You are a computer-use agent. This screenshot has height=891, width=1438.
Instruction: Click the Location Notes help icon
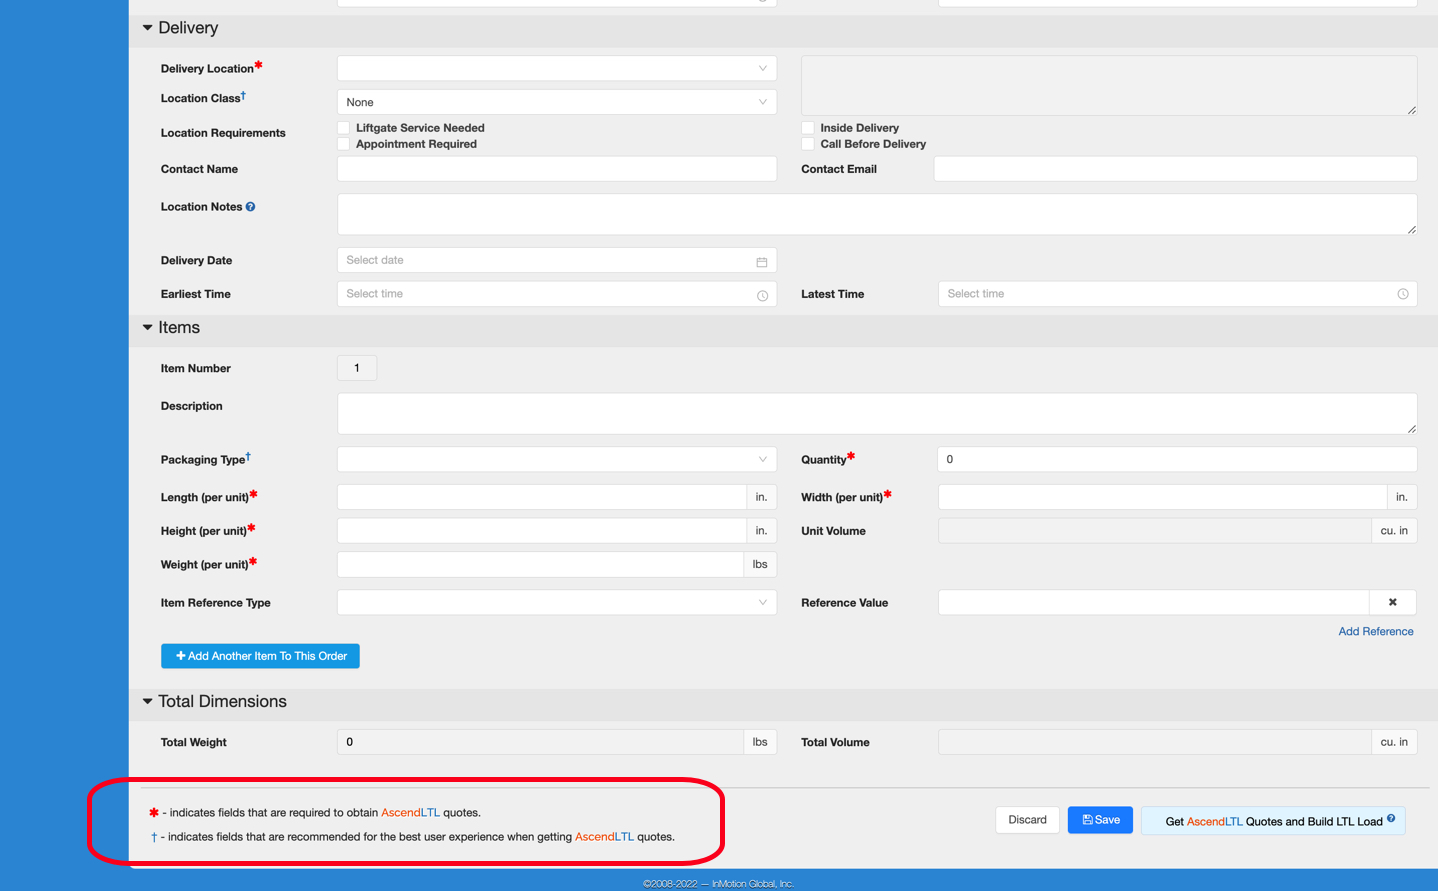pos(251,207)
